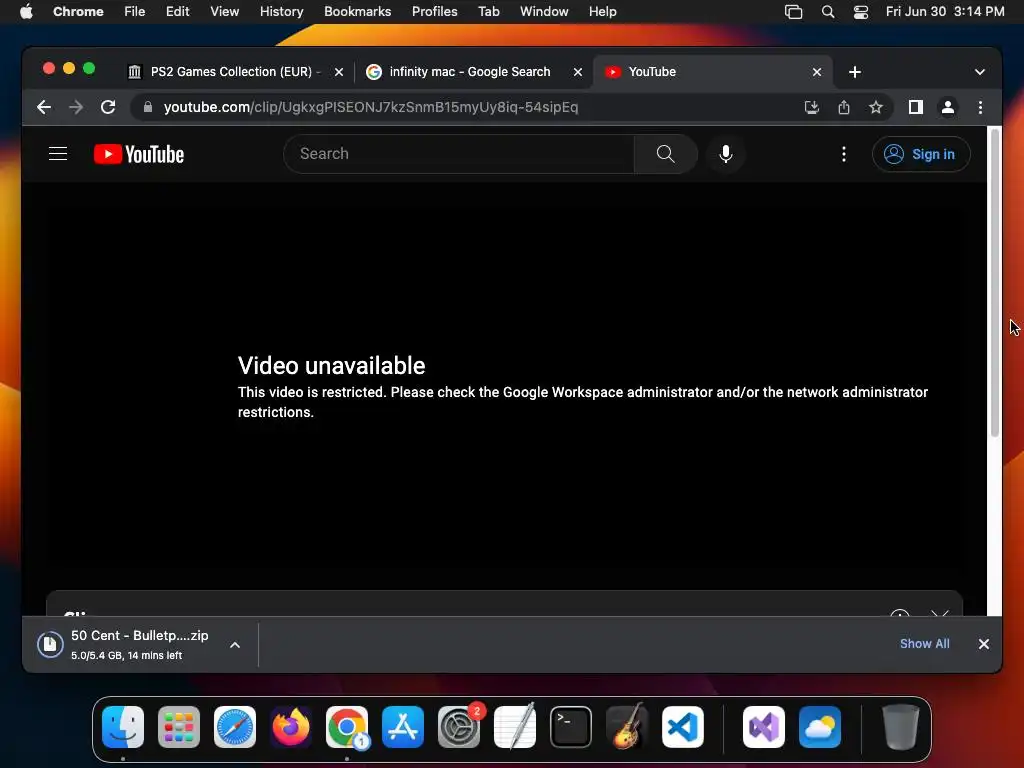Launch Safari from the dock

click(x=235, y=727)
